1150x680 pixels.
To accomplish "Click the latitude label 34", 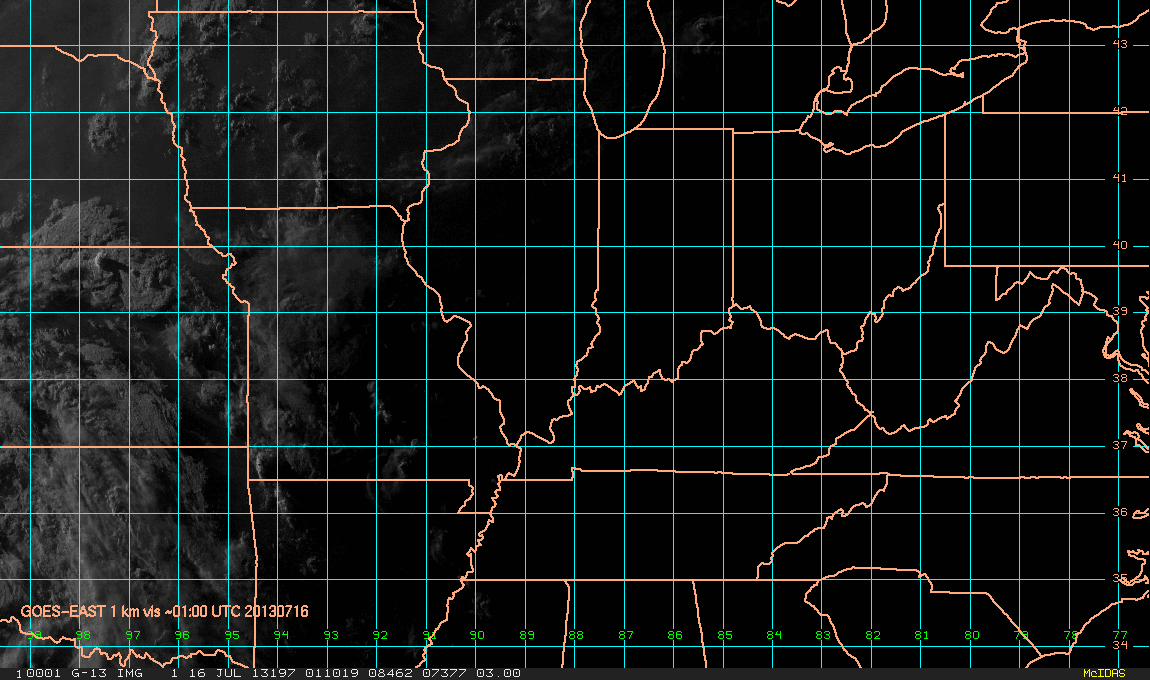I will pyautogui.click(x=1120, y=645).
